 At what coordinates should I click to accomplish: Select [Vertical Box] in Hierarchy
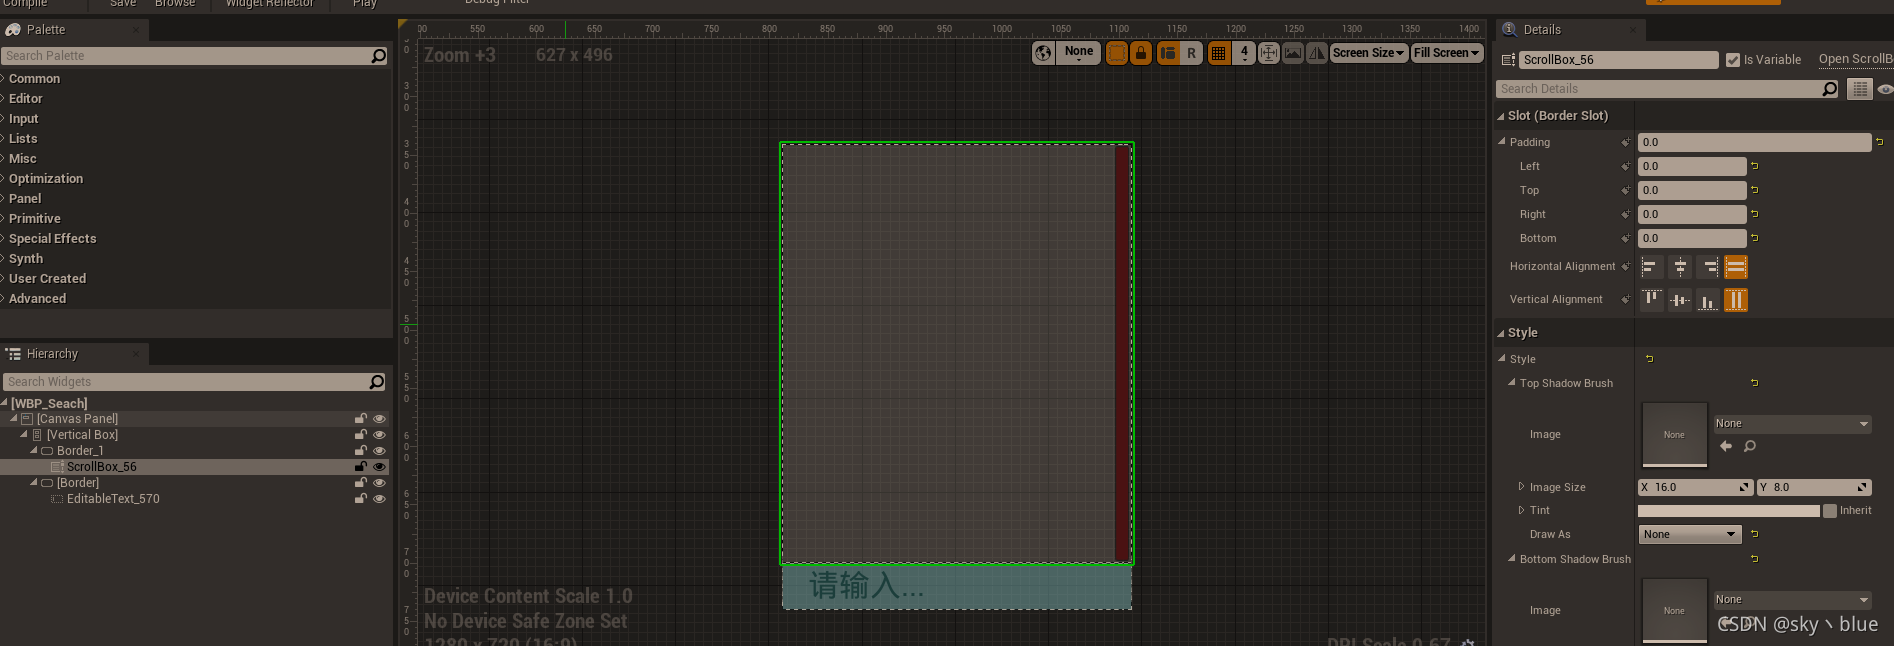(x=82, y=435)
